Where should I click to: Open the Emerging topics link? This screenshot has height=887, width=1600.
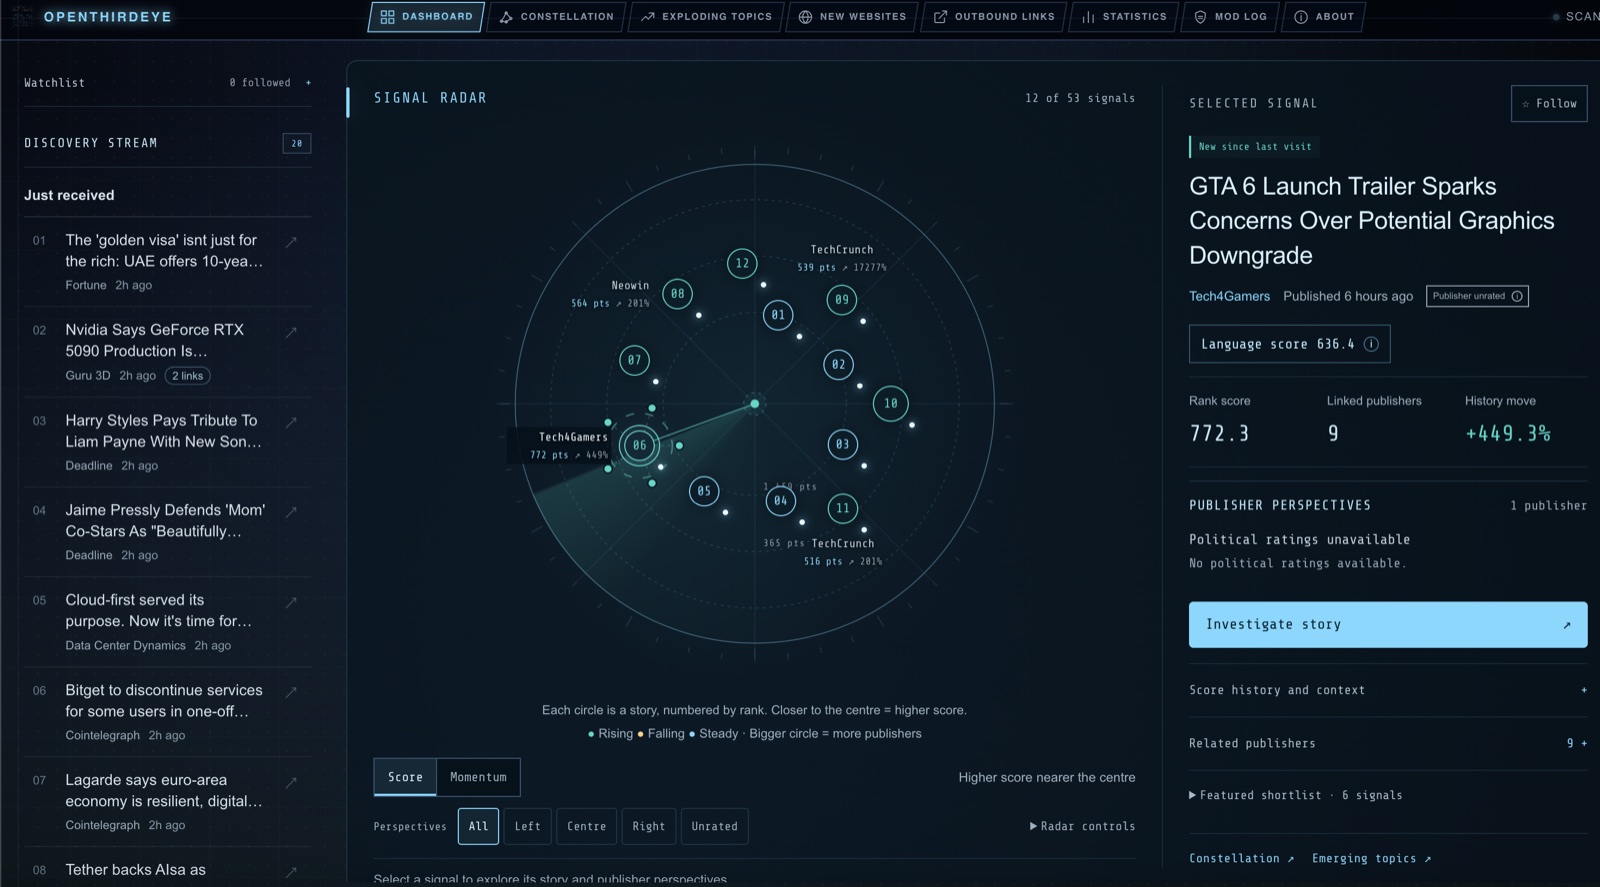1371,858
